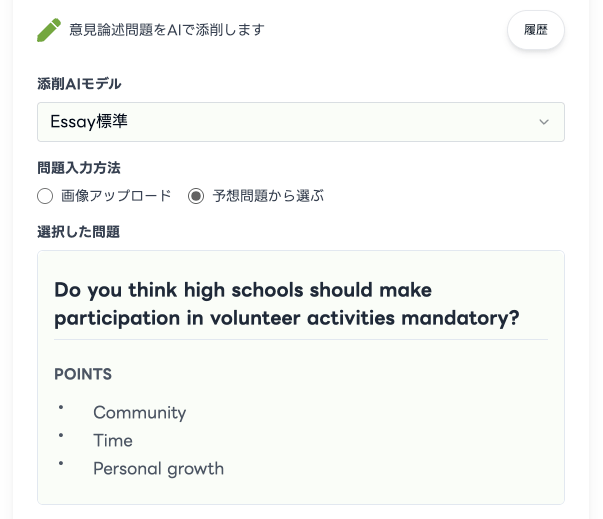The image size is (603, 519).
Task: Click the 添削AIモデル field label
Action: [80, 83]
